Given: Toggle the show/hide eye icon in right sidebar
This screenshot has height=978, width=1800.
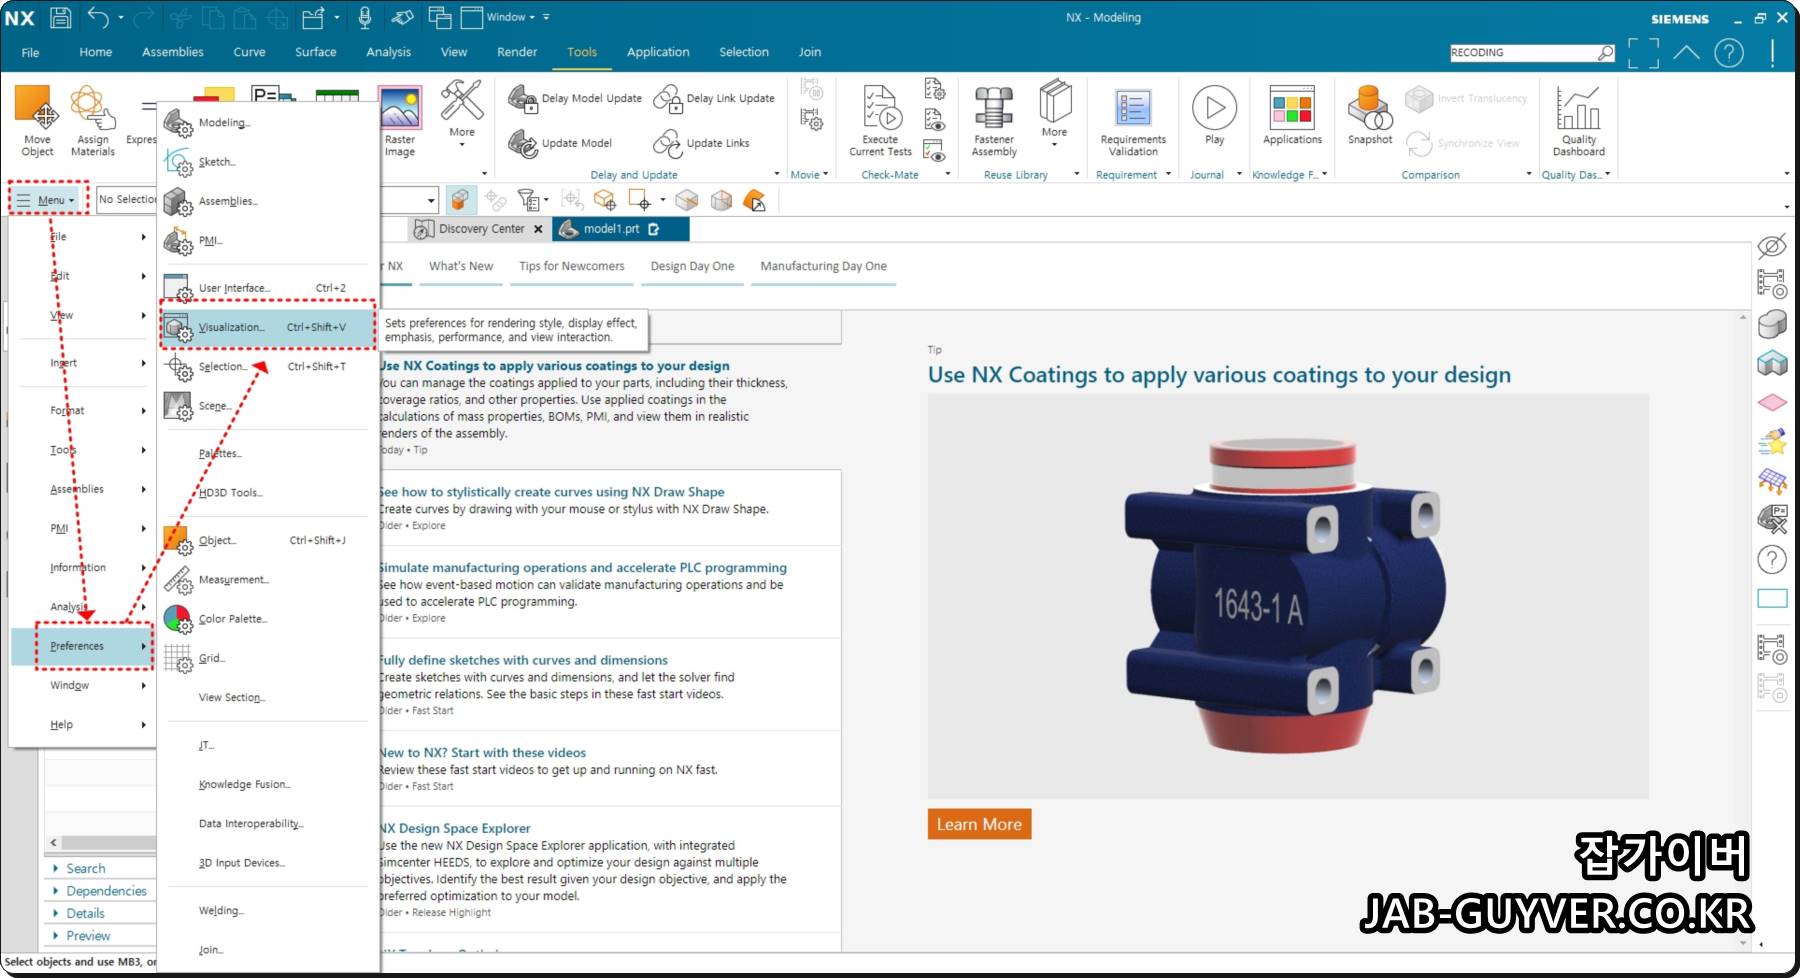Looking at the screenshot, I should click(x=1772, y=246).
